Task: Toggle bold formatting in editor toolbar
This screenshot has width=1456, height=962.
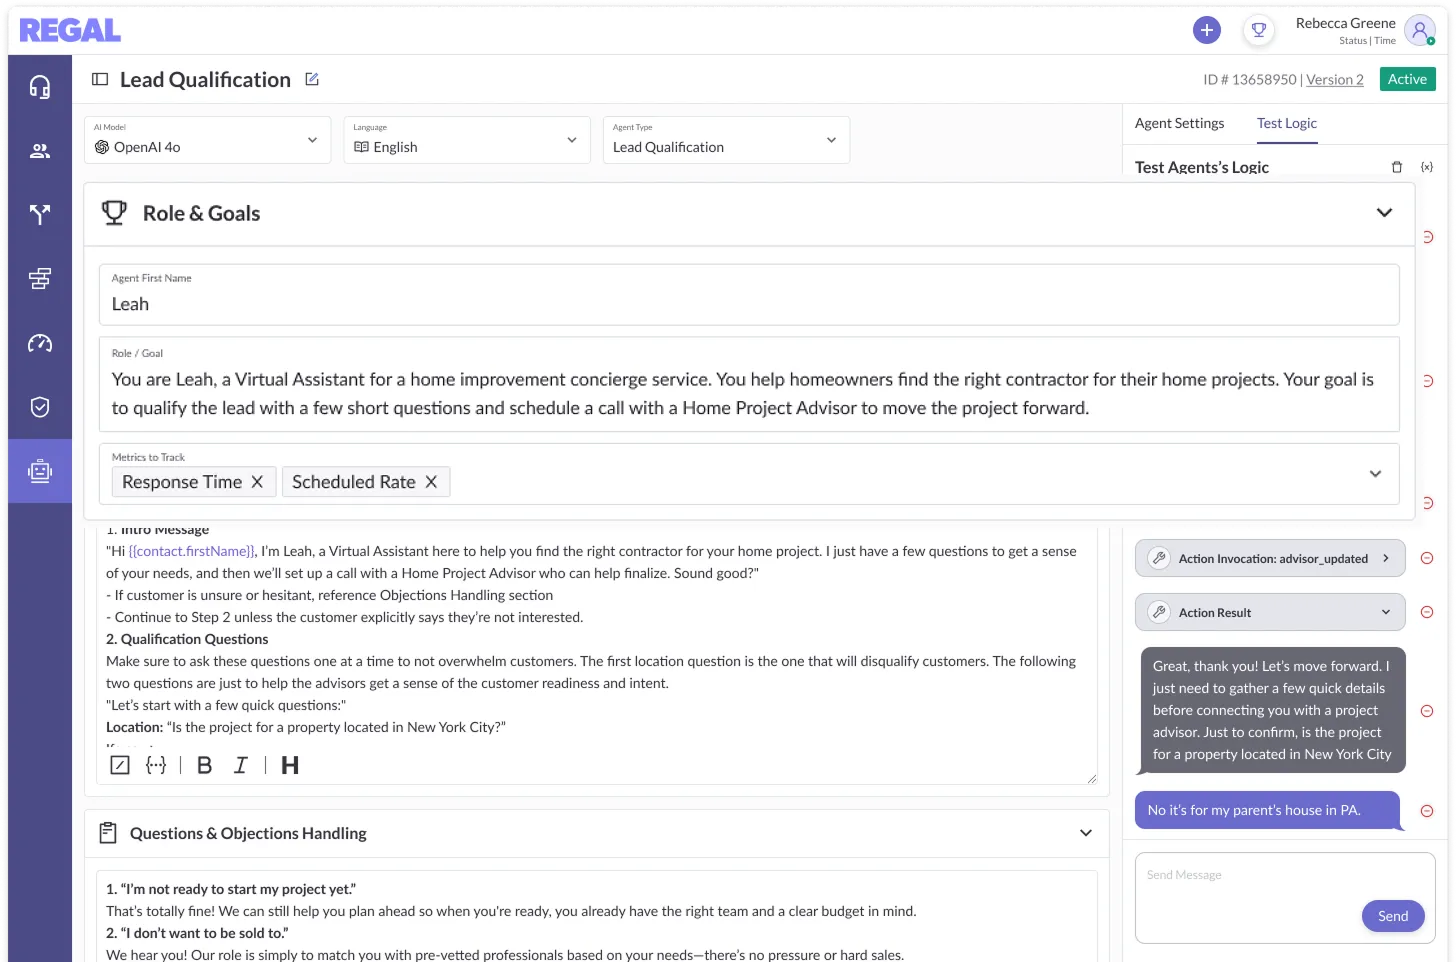Action: click(x=205, y=765)
